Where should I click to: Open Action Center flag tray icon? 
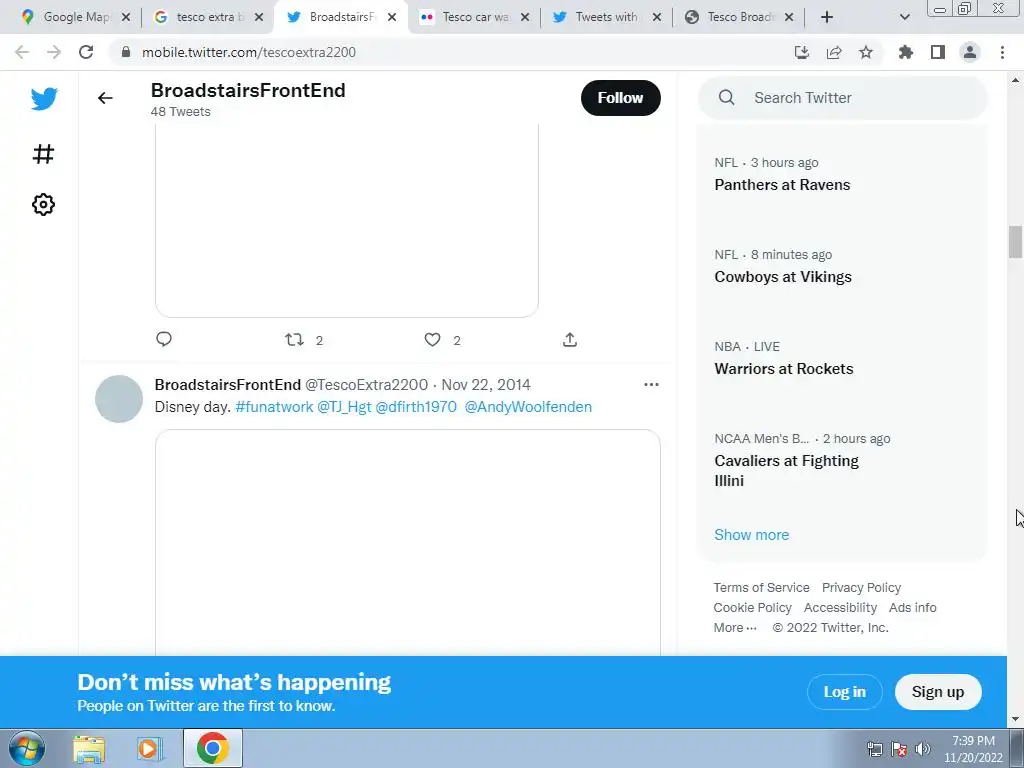pos(899,748)
